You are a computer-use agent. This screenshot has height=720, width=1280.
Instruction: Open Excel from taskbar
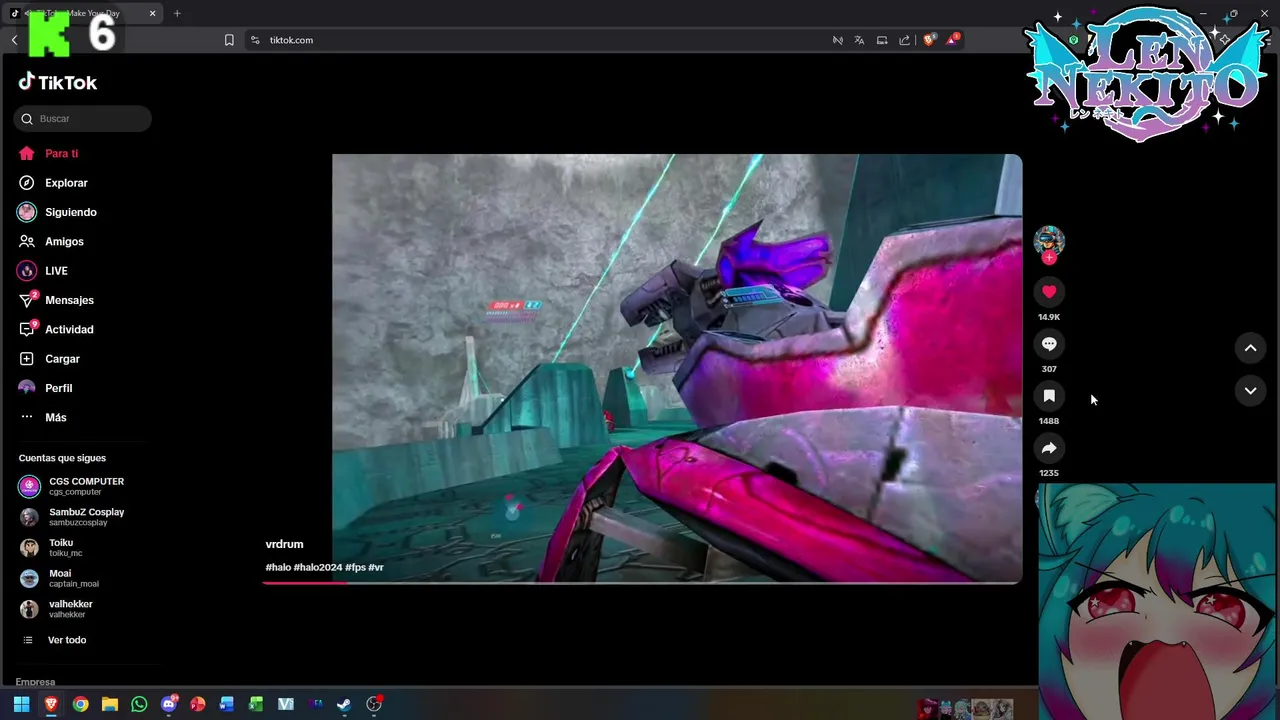click(256, 704)
